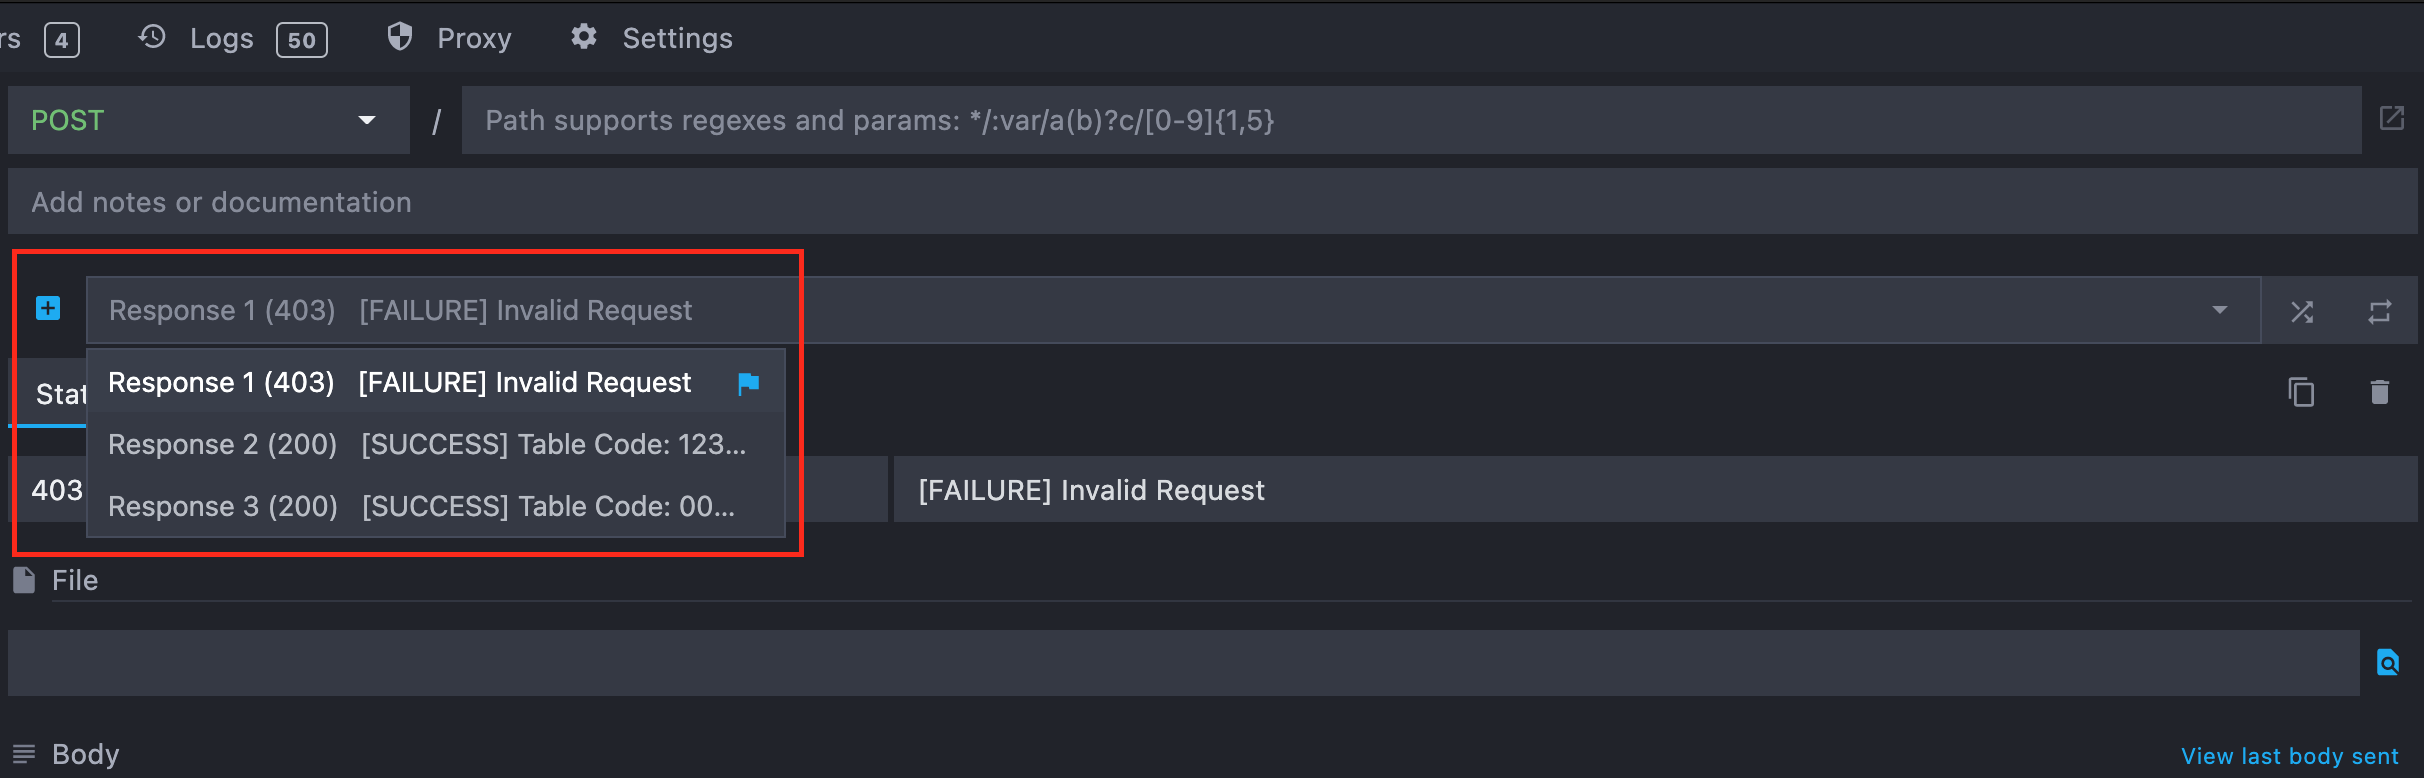Copy the response with the duplicate icon
Viewport: 2424px width, 778px height.
pos(2302,392)
